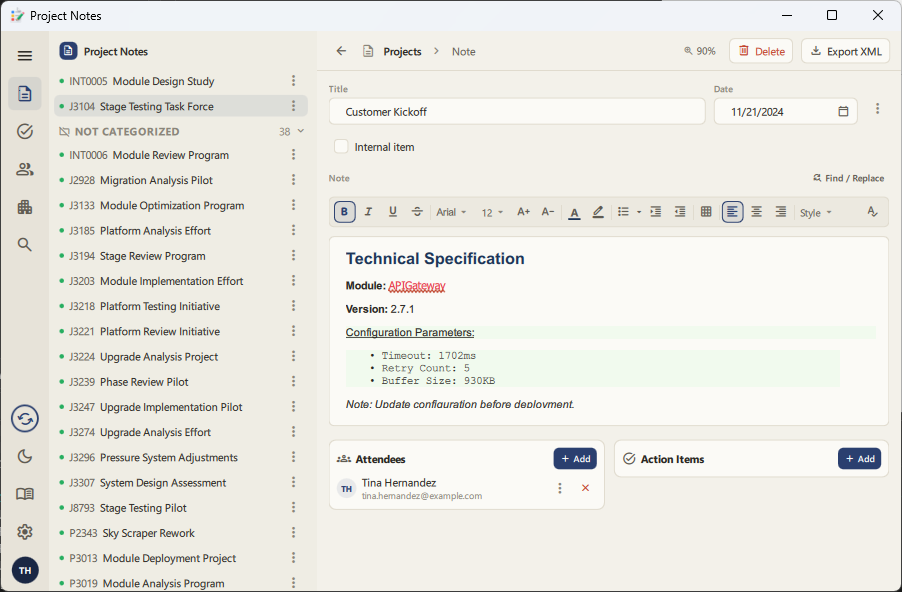
Task: Click the Delete button
Action: [761, 51]
